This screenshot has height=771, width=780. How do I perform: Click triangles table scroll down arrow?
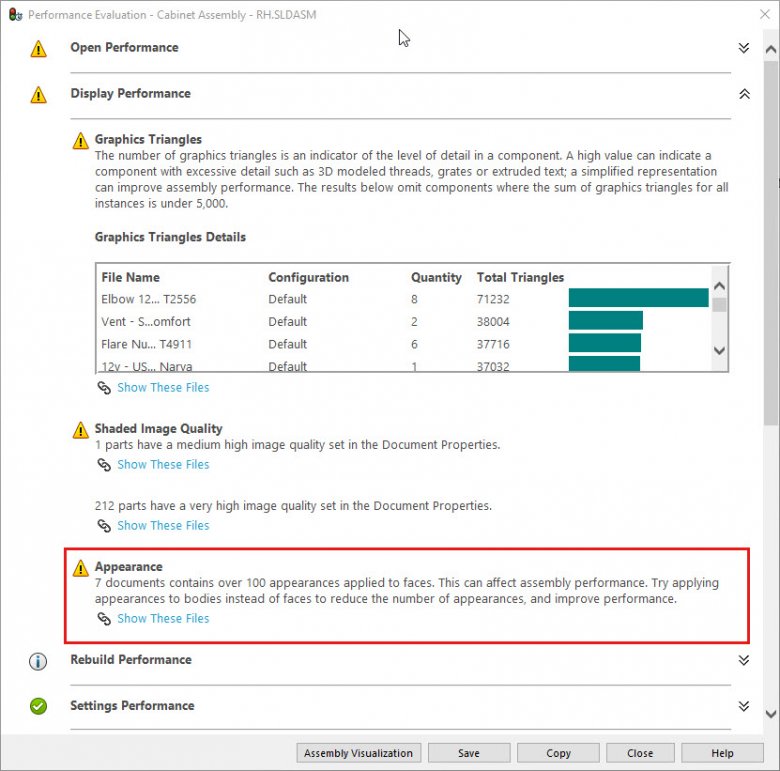coord(719,351)
